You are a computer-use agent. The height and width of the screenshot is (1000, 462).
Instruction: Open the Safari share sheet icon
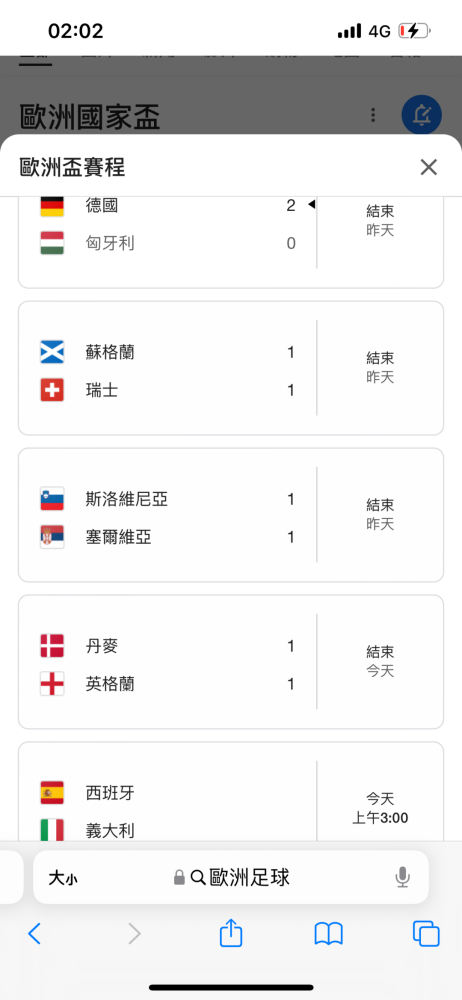(x=231, y=933)
